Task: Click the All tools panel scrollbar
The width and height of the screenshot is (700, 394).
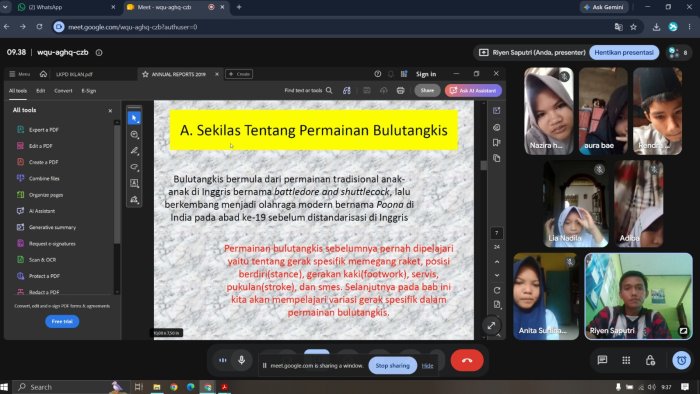Action: click(117, 183)
